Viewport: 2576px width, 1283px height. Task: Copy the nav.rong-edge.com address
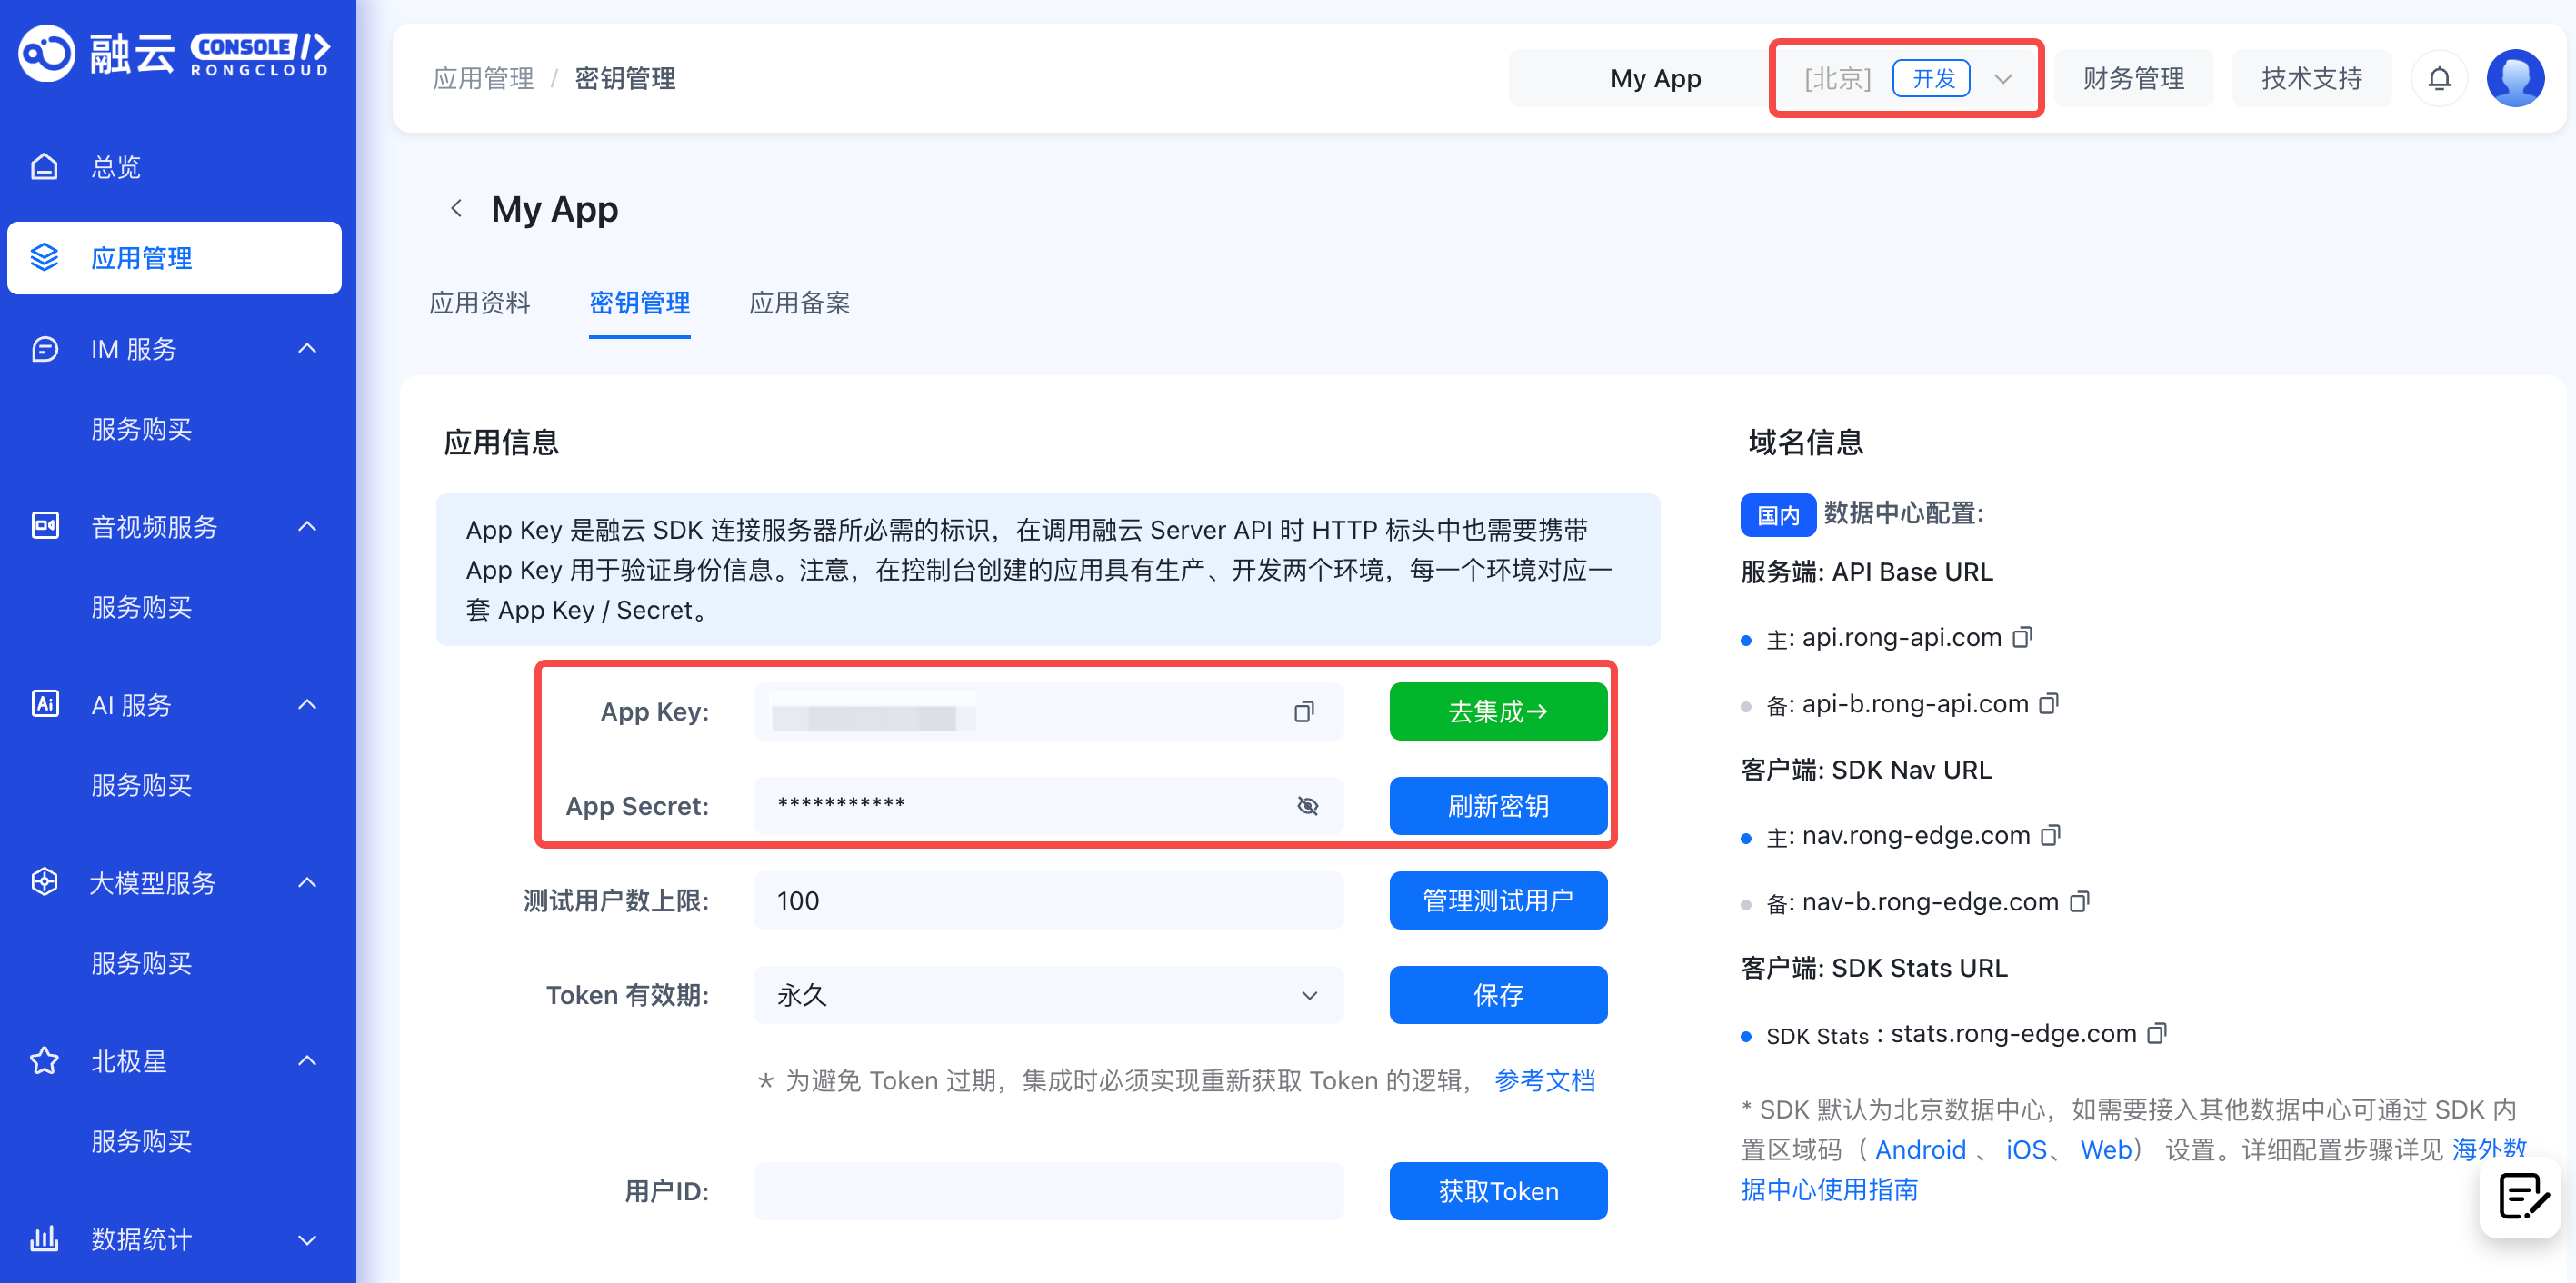click(2051, 835)
